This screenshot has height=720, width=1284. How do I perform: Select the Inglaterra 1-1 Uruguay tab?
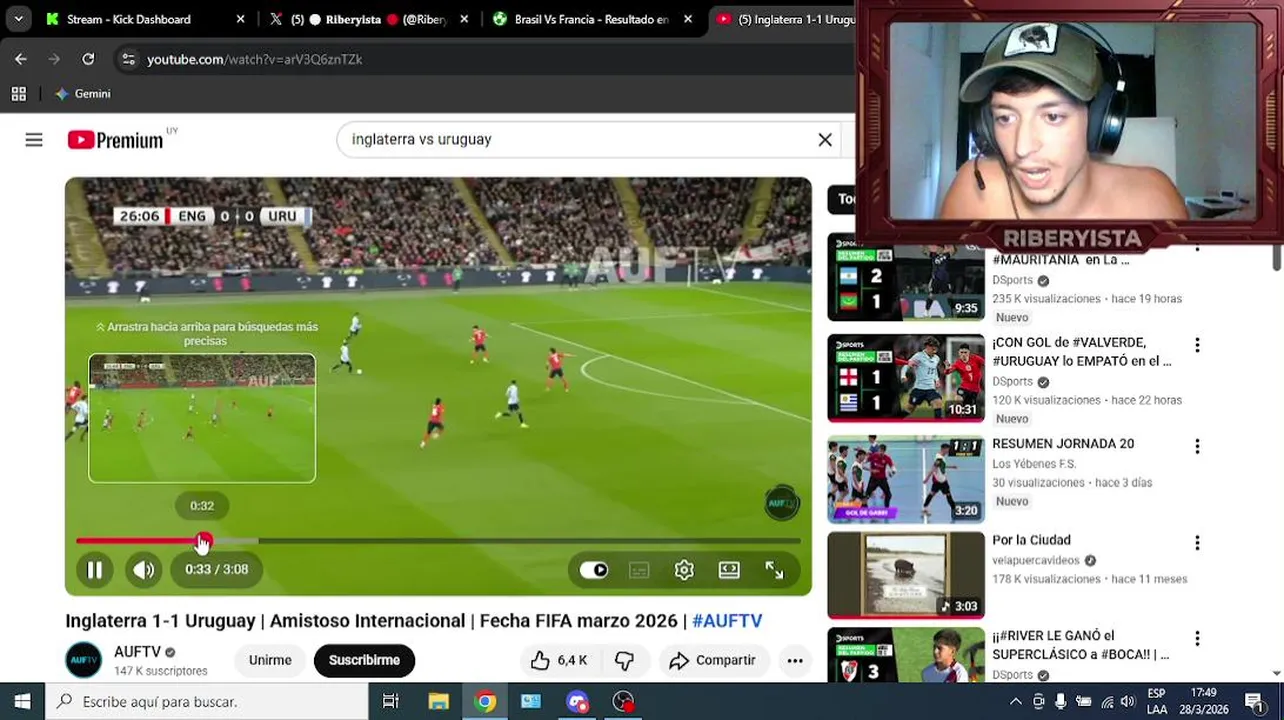coord(785,19)
